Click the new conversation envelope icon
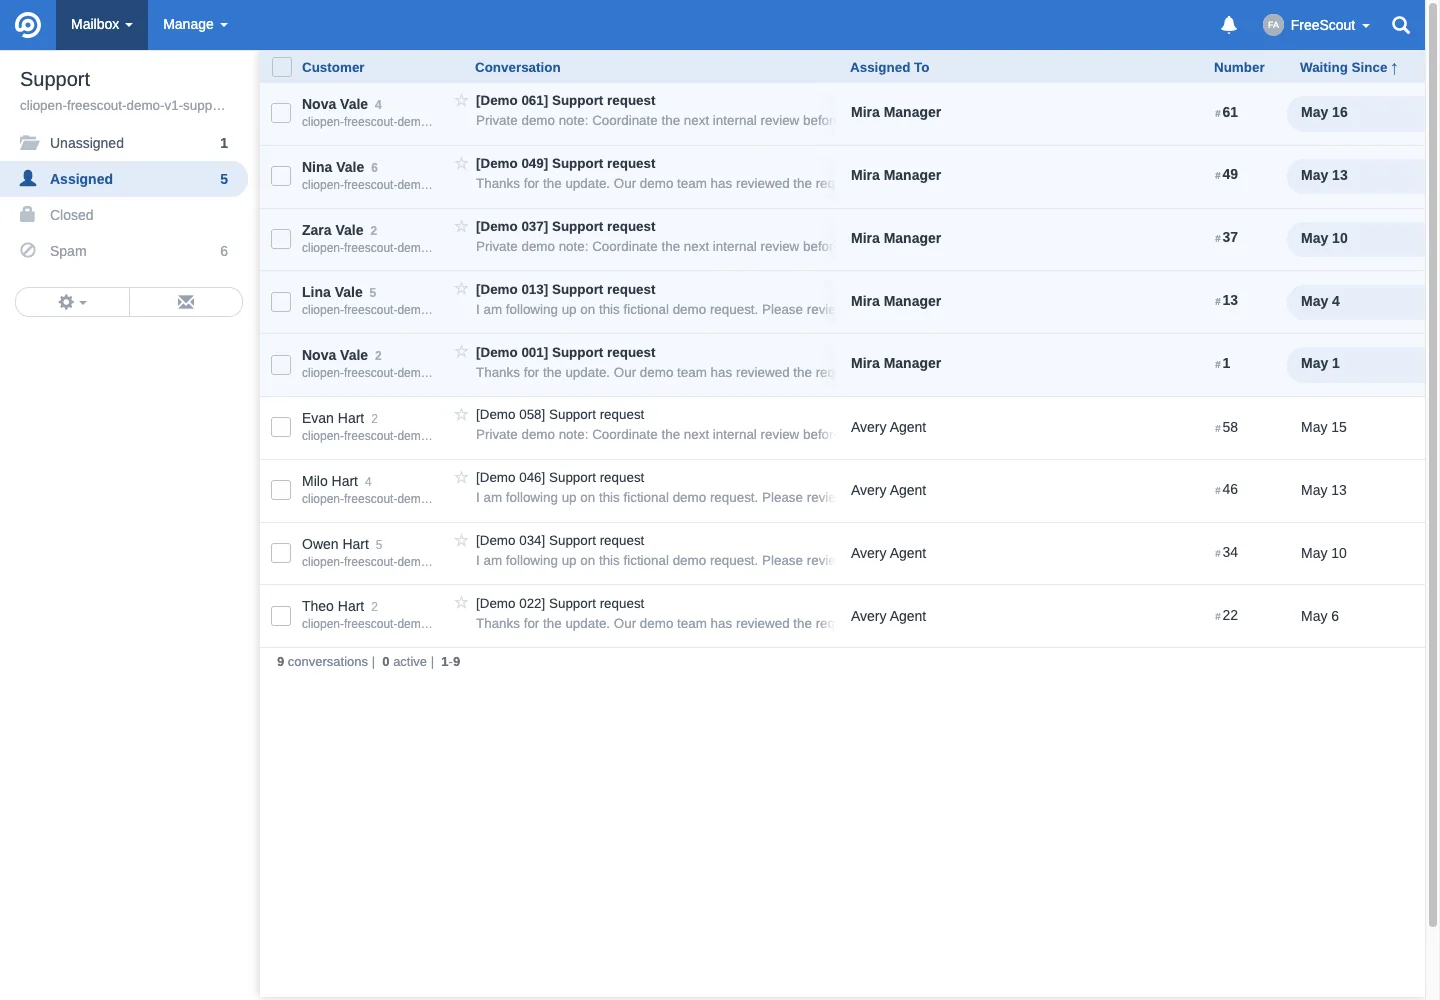The width and height of the screenshot is (1440, 1000). pos(186,302)
